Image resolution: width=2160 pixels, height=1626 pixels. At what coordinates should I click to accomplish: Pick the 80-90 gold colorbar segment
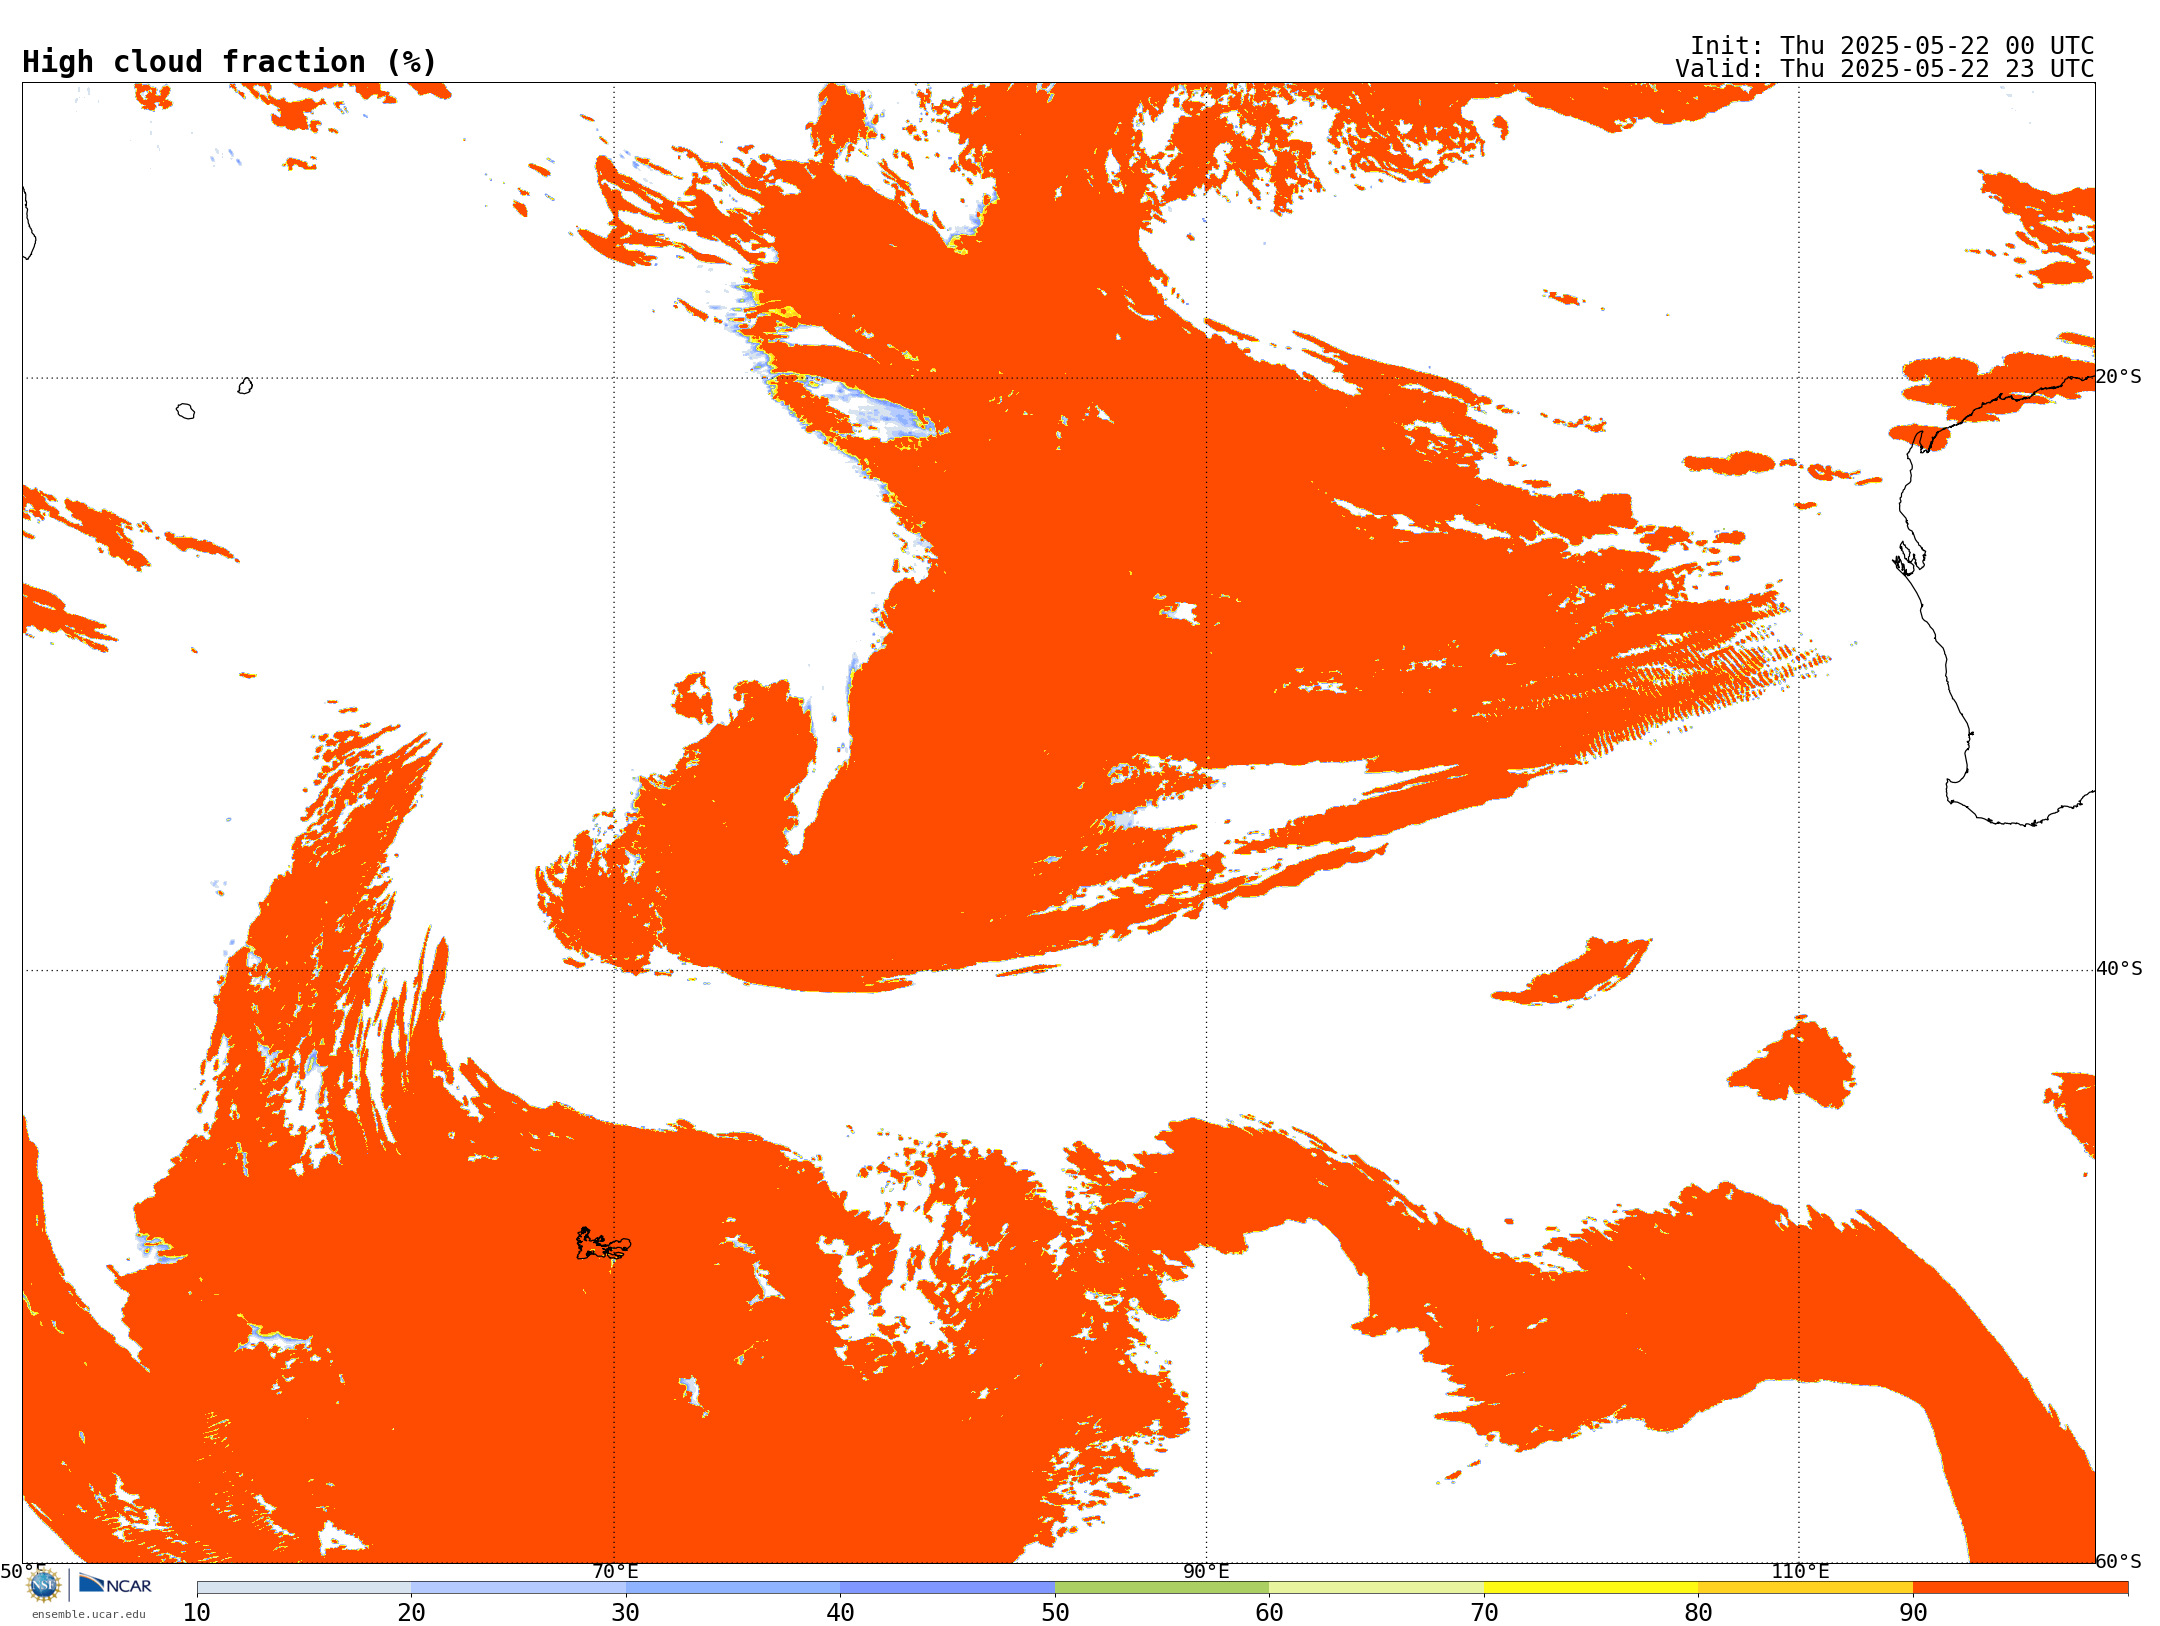1805,1588
